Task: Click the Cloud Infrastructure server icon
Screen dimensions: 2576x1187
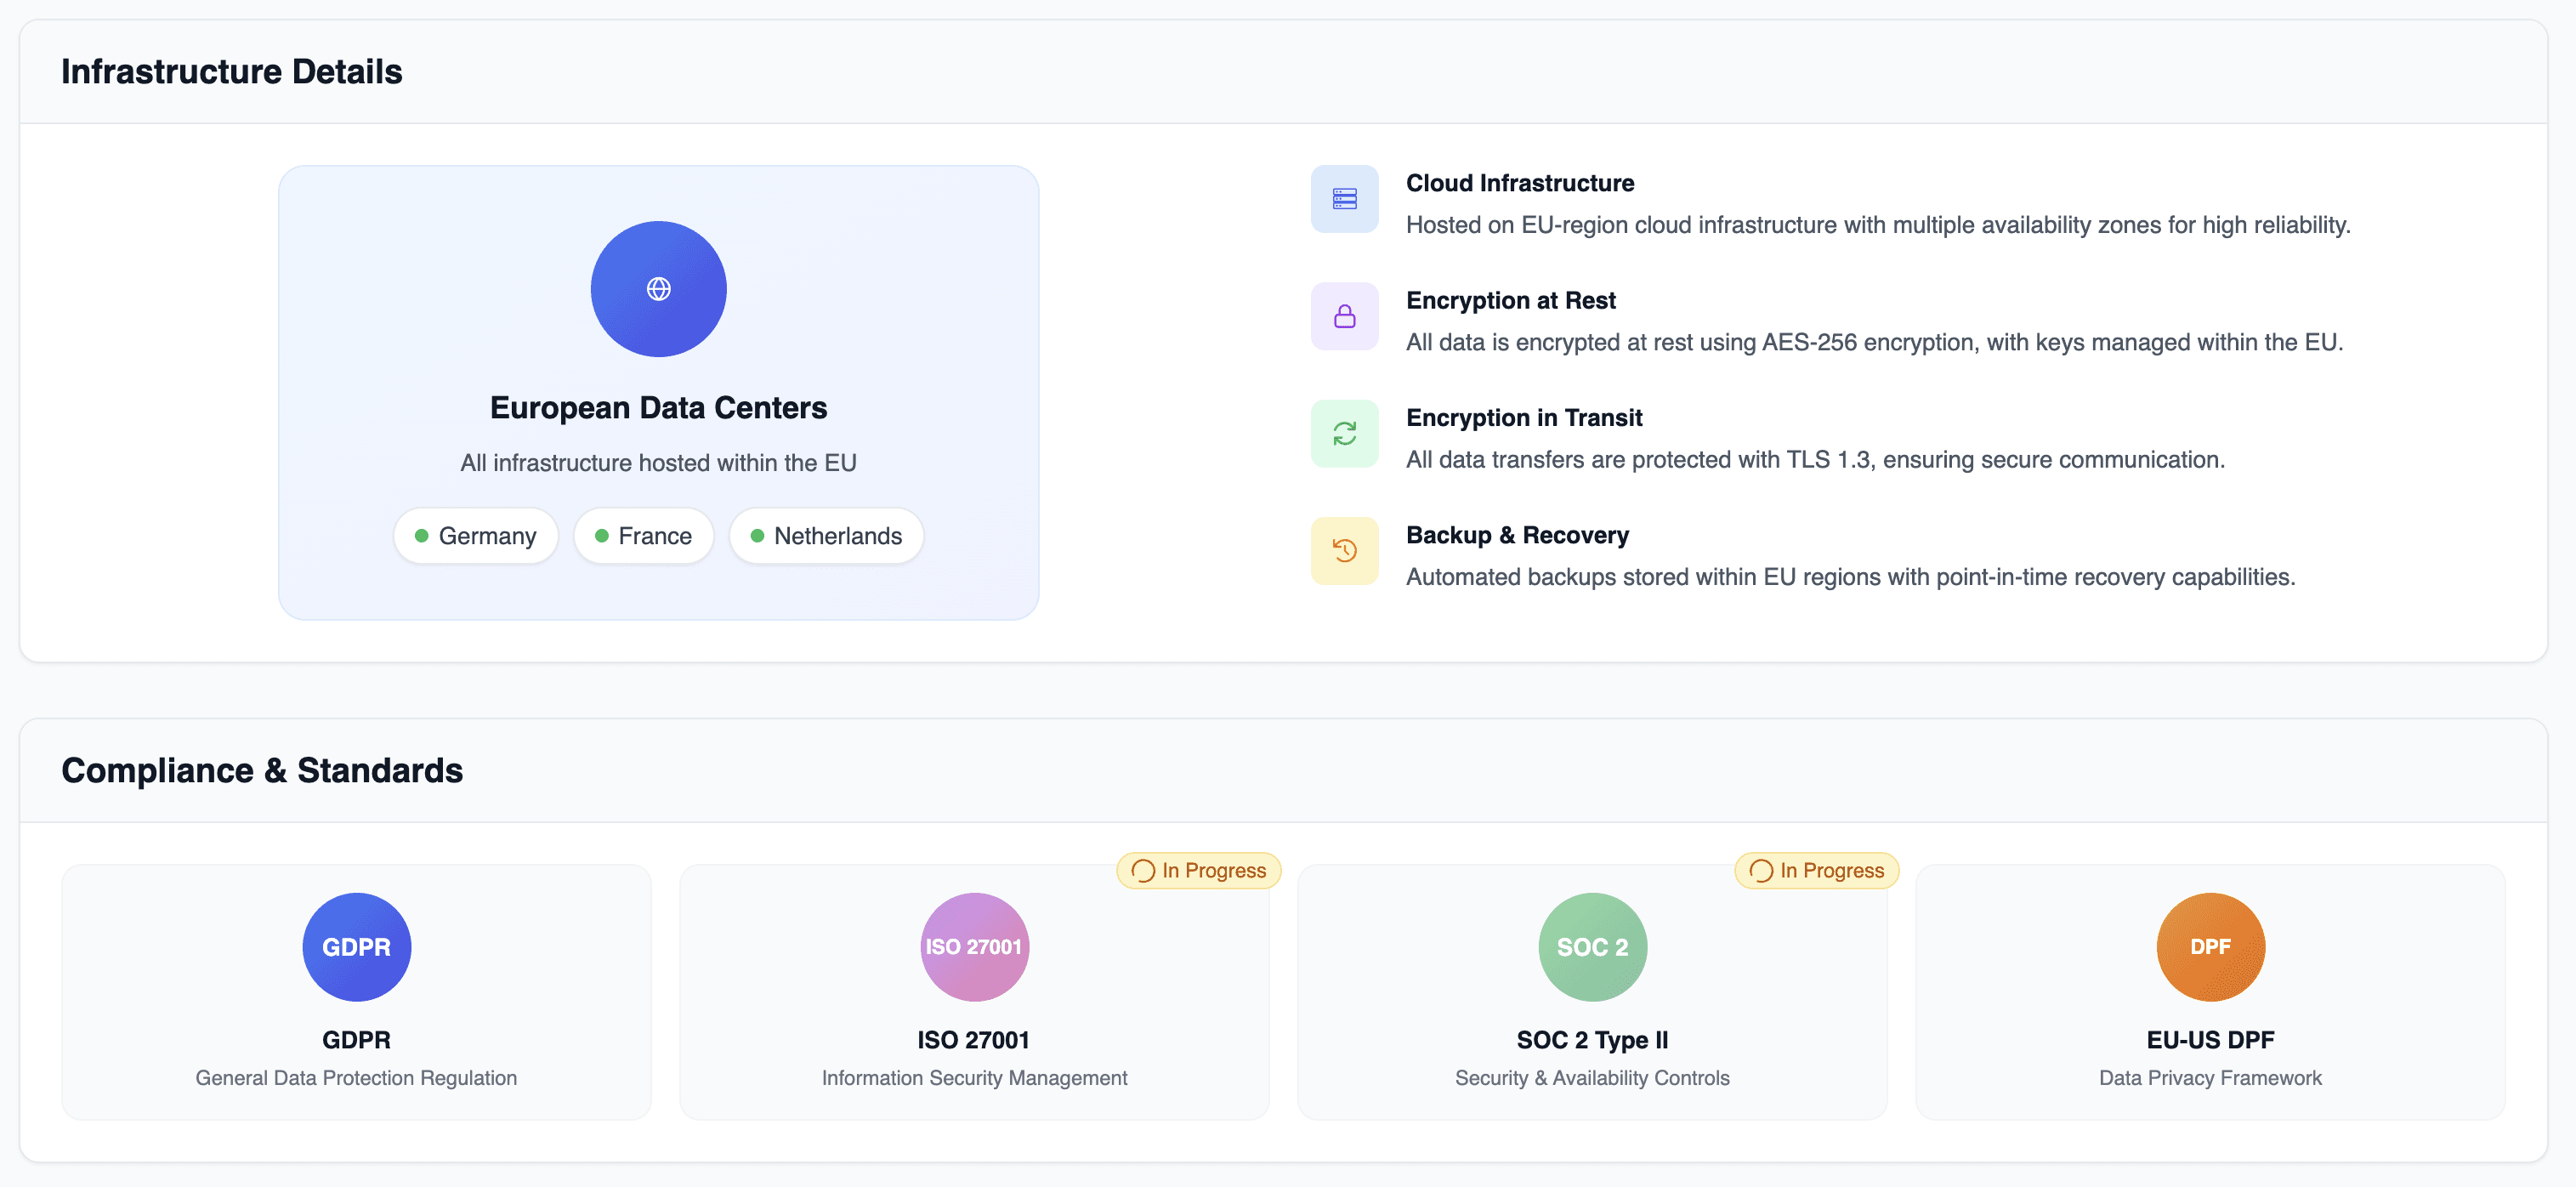Action: [1344, 199]
